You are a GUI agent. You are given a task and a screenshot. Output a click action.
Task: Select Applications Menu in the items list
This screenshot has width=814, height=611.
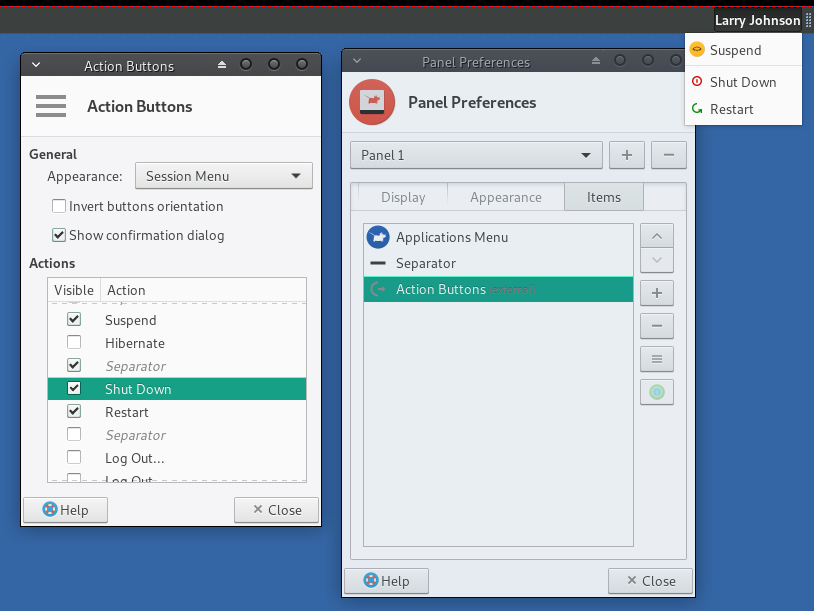tap(451, 237)
